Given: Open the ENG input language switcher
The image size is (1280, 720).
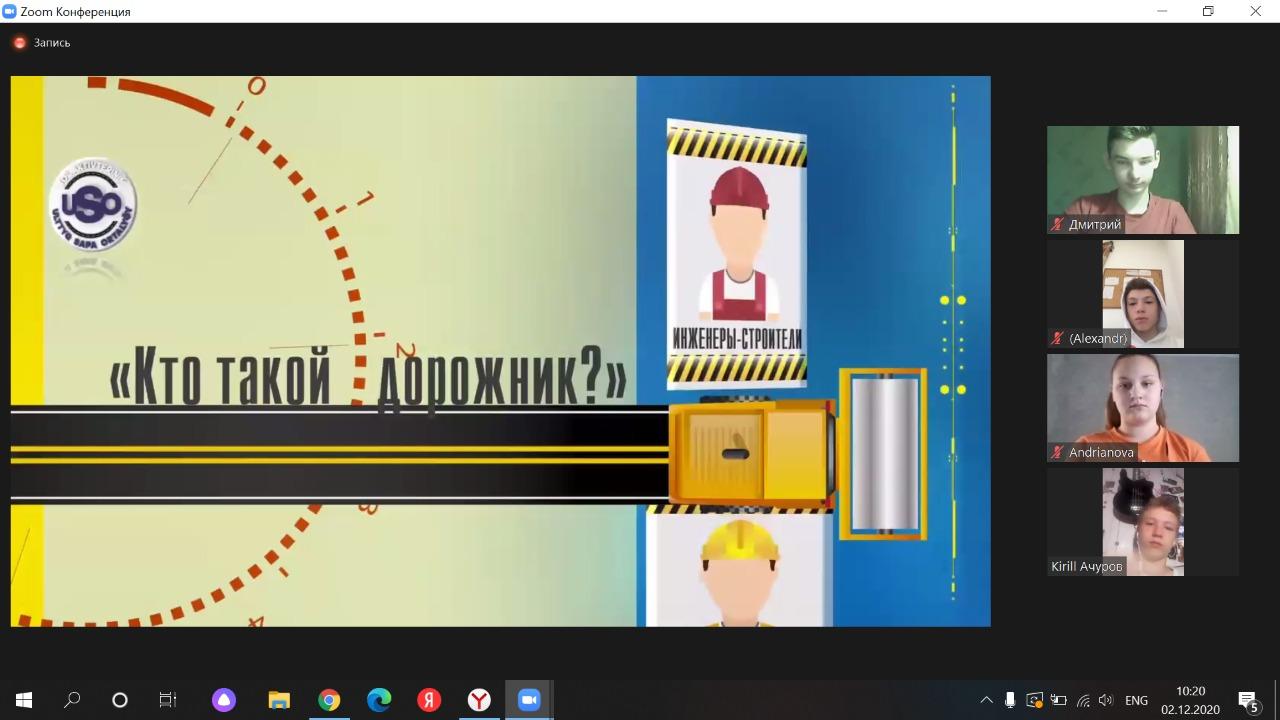Looking at the screenshot, I should [1136, 700].
